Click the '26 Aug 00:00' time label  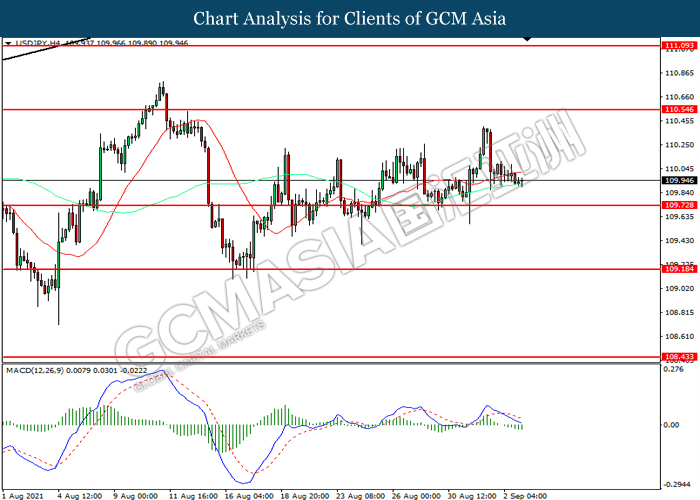pos(416,496)
